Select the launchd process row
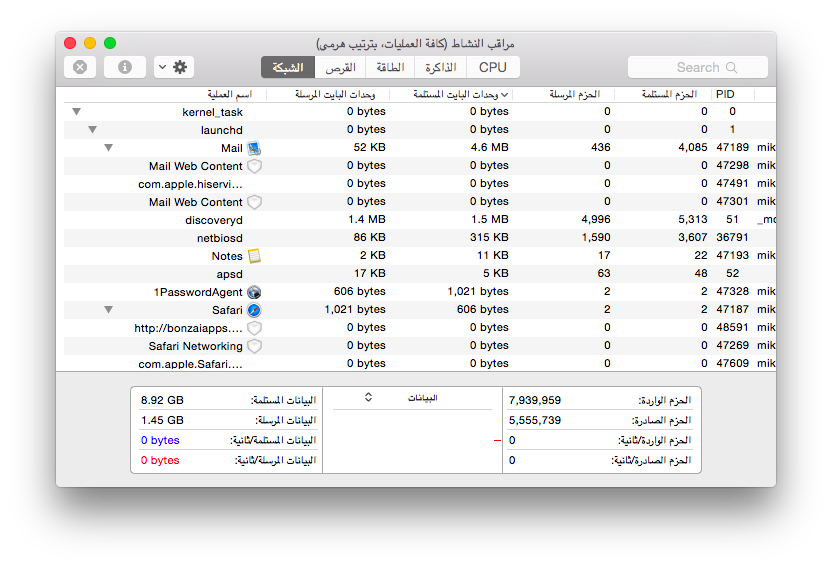Image resolution: width=832 pixels, height=567 pixels. point(420,129)
